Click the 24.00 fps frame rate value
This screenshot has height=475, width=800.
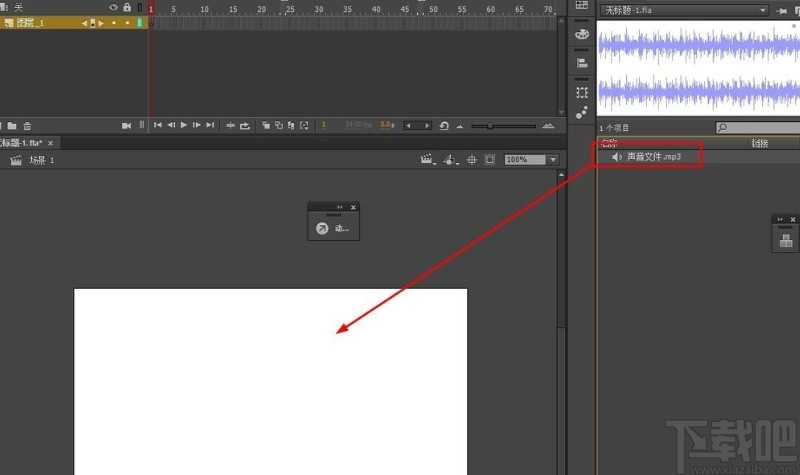[x=359, y=124]
